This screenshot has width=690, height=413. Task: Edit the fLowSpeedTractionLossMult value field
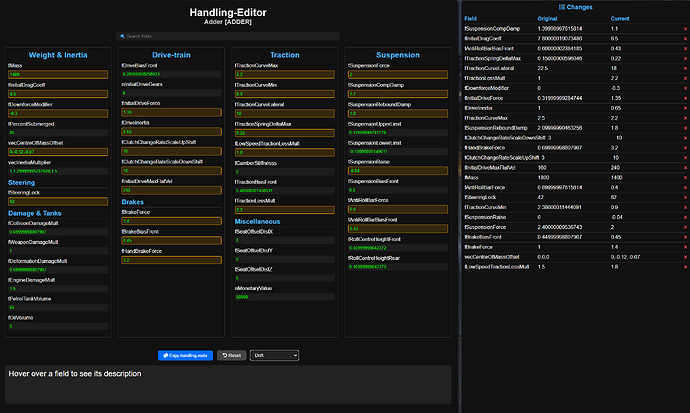[x=284, y=153]
